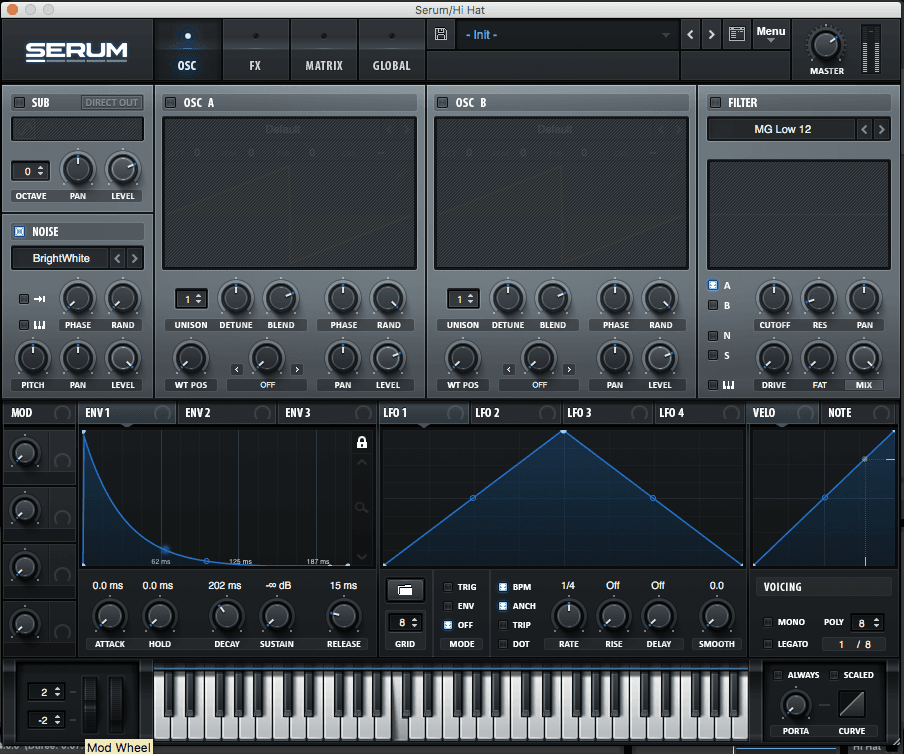Open the MG Low 12 filter type menu
The image size is (904, 754).
click(782, 129)
